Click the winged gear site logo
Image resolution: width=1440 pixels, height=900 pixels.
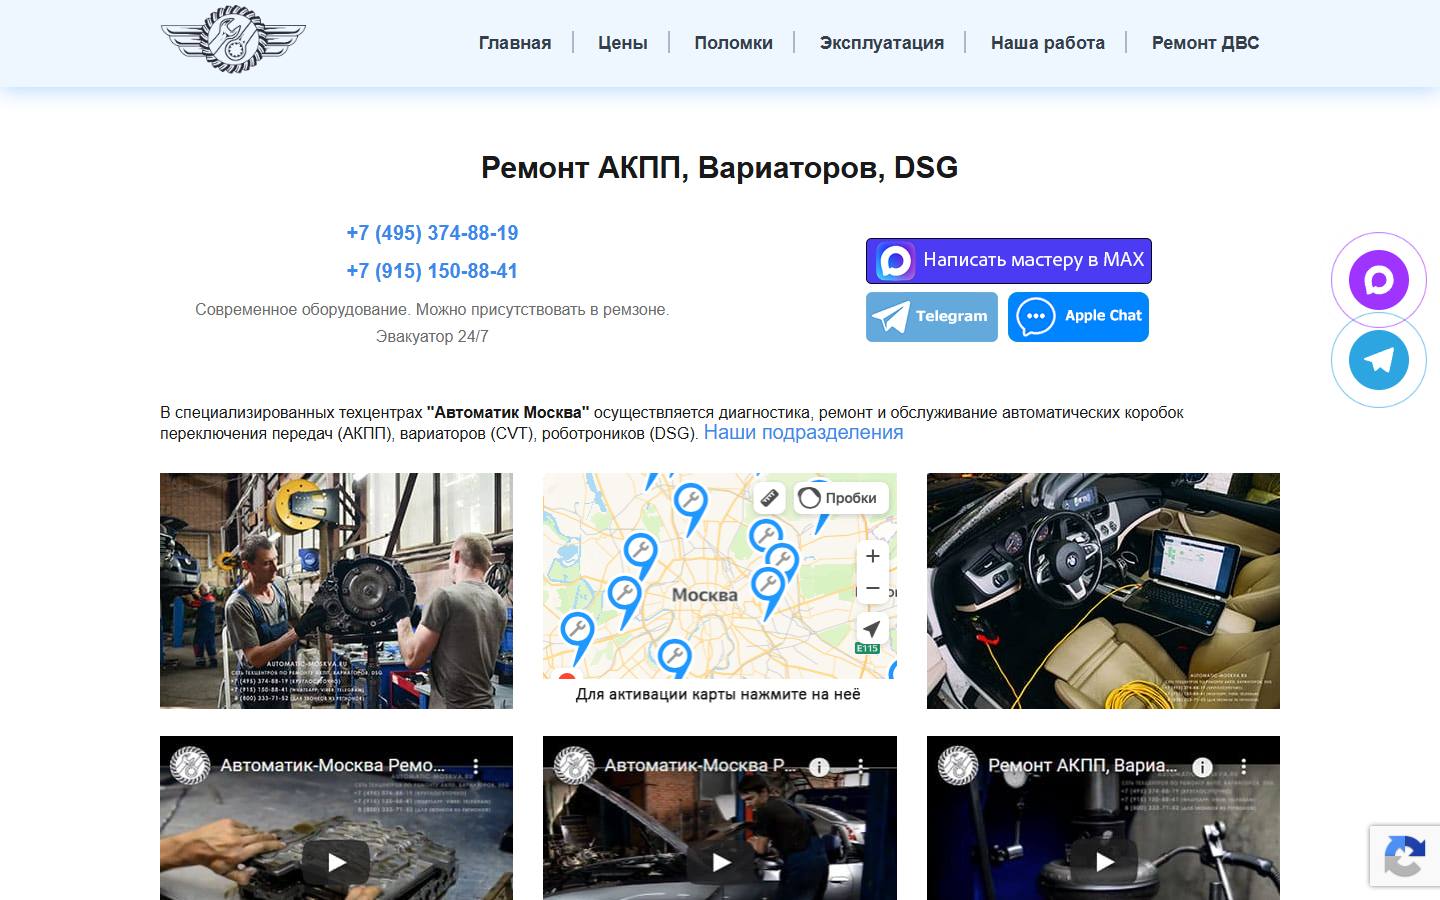233,39
